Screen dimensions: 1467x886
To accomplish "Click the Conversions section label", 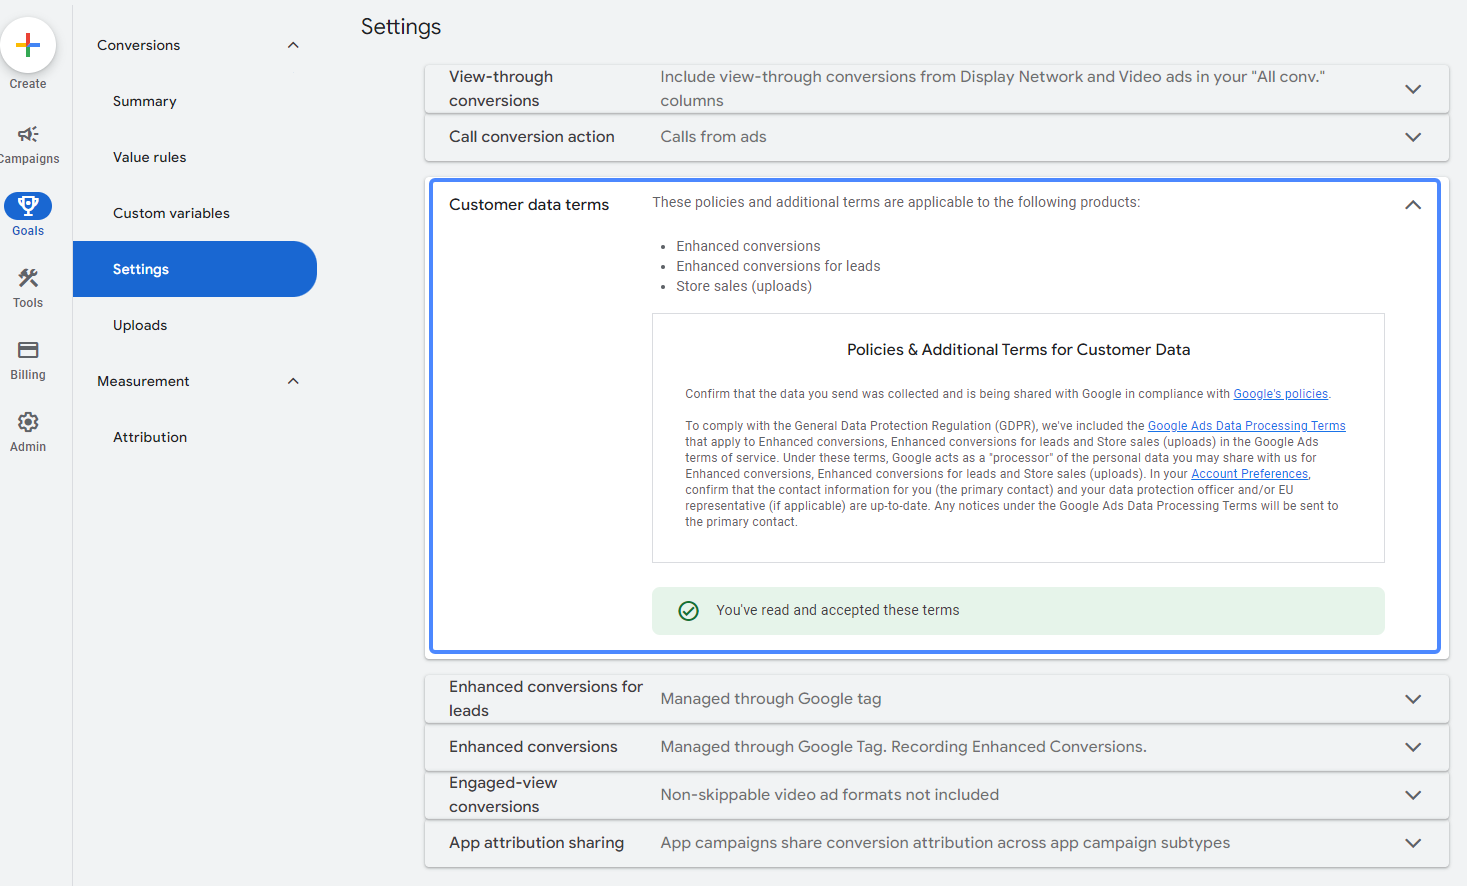I will [x=139, y=45].
